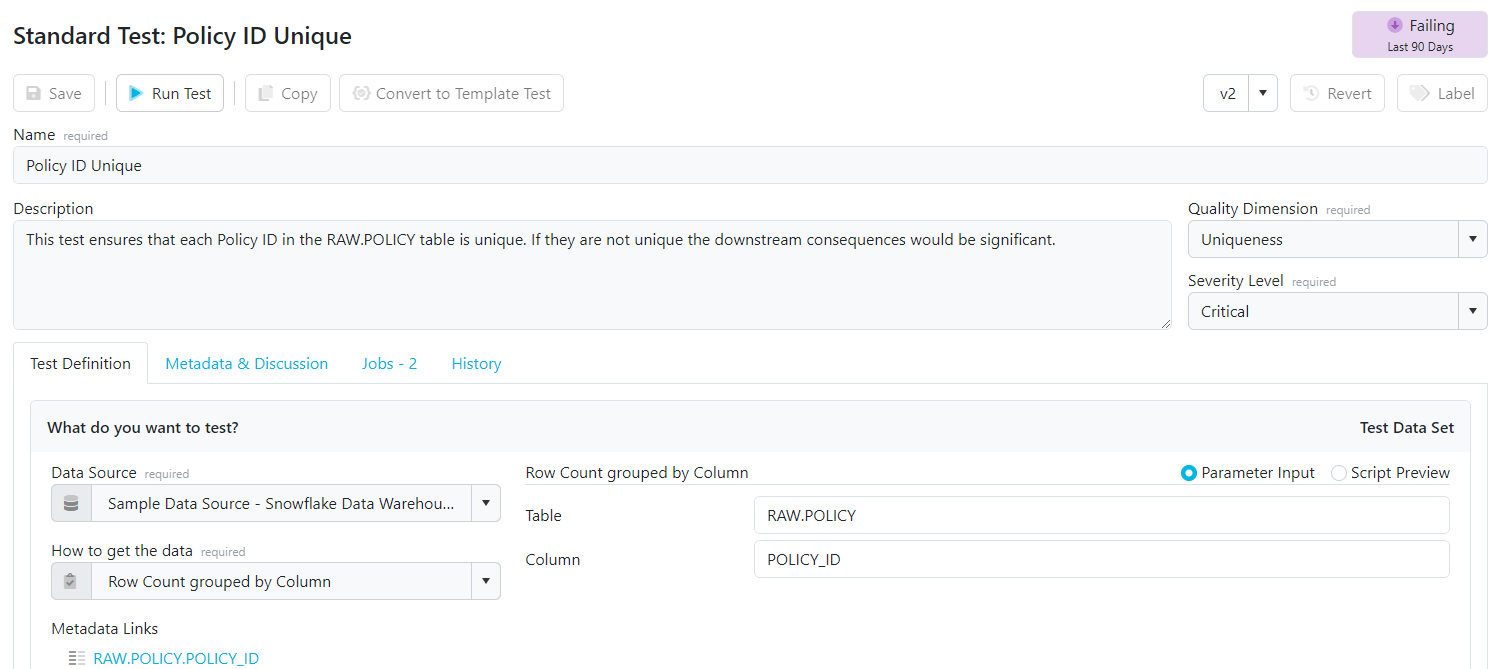Image resolution: width=1500 pixels, height=669 pixels.
Task: Click the column icon beside RAW.POLICY.POLICY_ID
Action: pos(77,658)
